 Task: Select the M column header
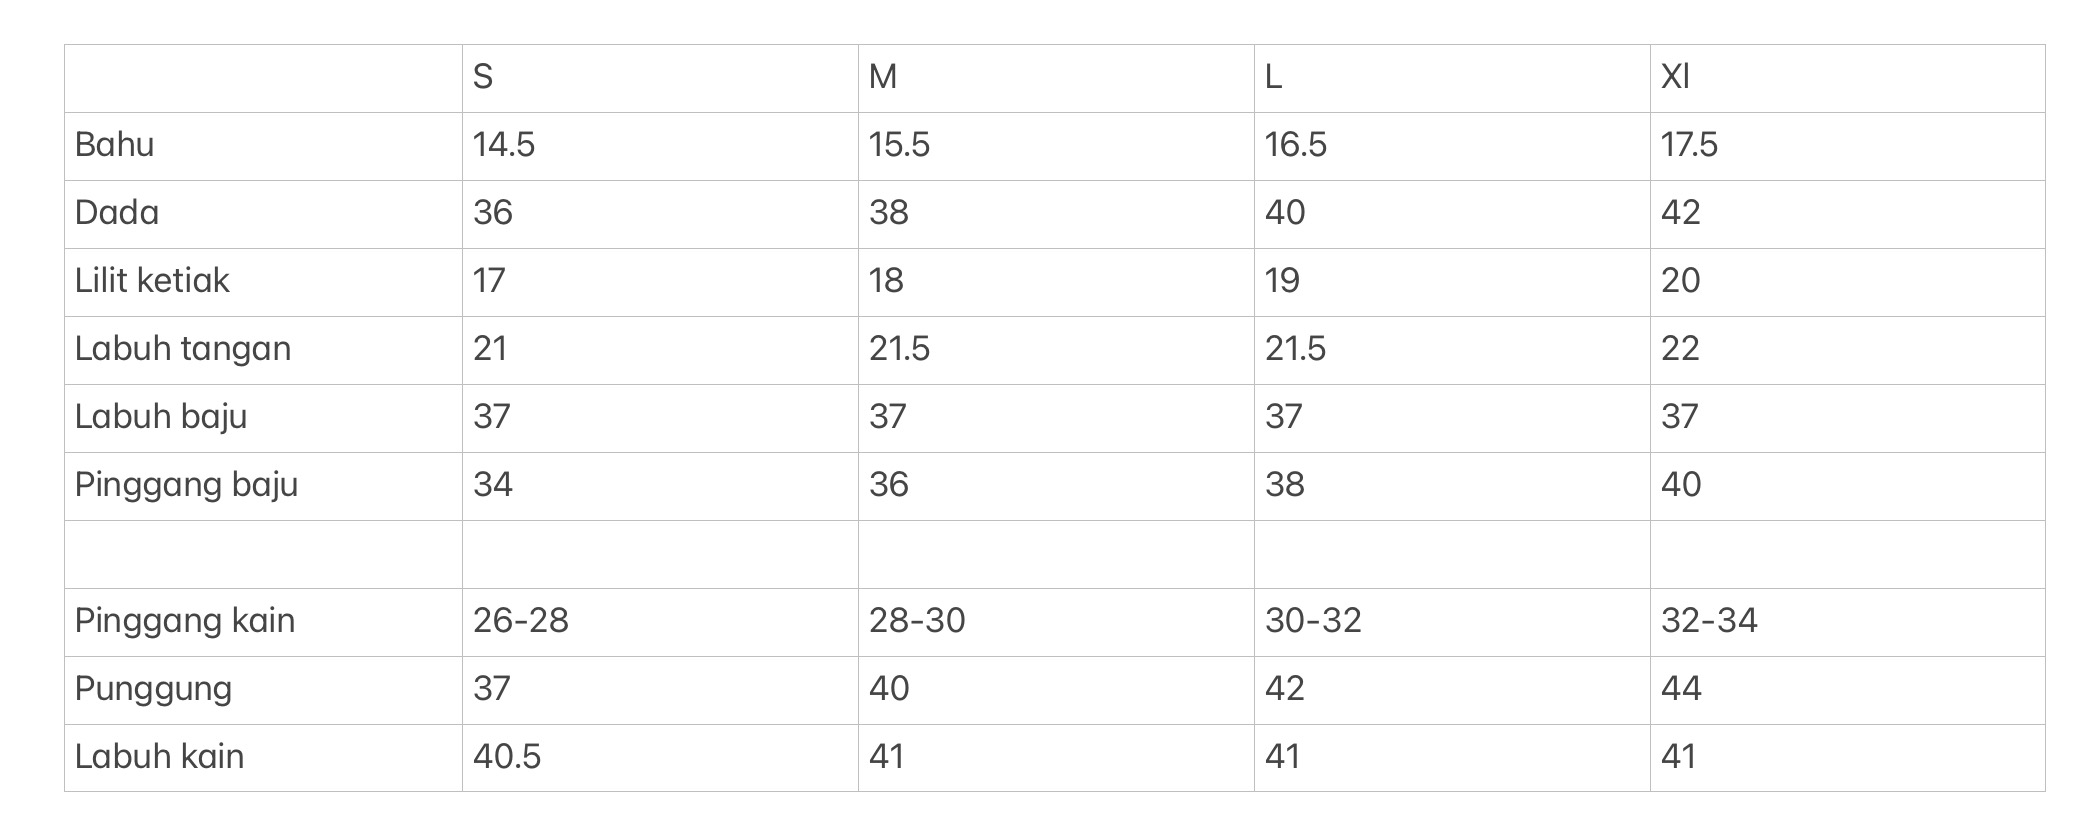[x=883, y=77]
